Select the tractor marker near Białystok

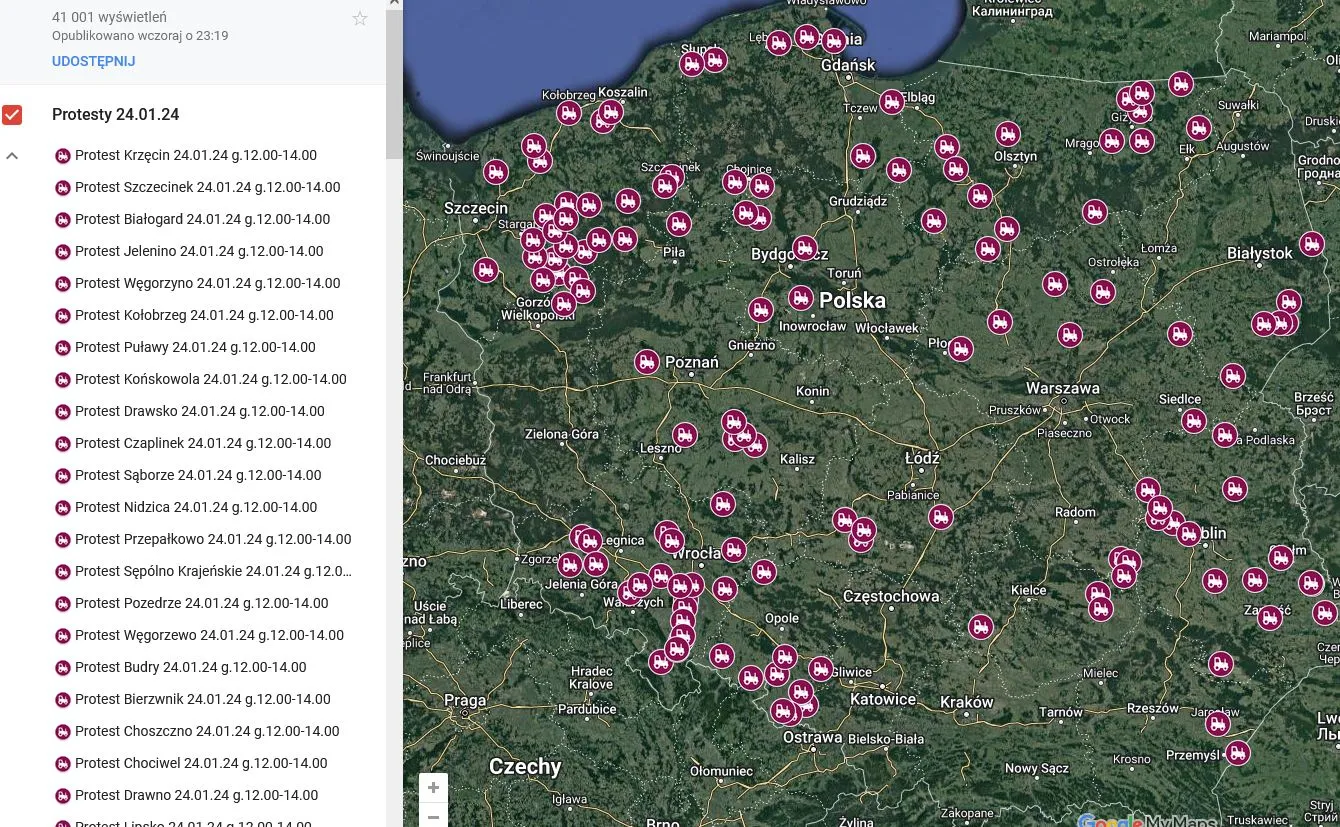(x=1312, y=243)
